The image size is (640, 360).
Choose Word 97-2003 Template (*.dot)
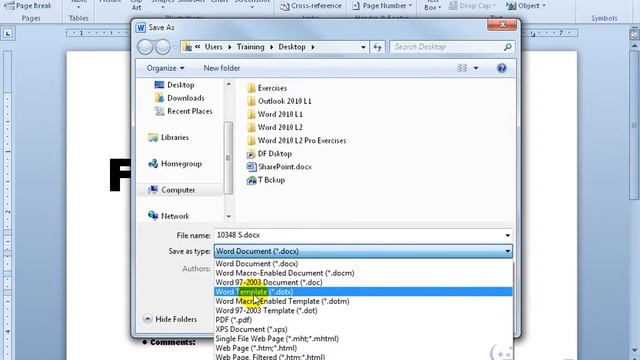[363, 311]
